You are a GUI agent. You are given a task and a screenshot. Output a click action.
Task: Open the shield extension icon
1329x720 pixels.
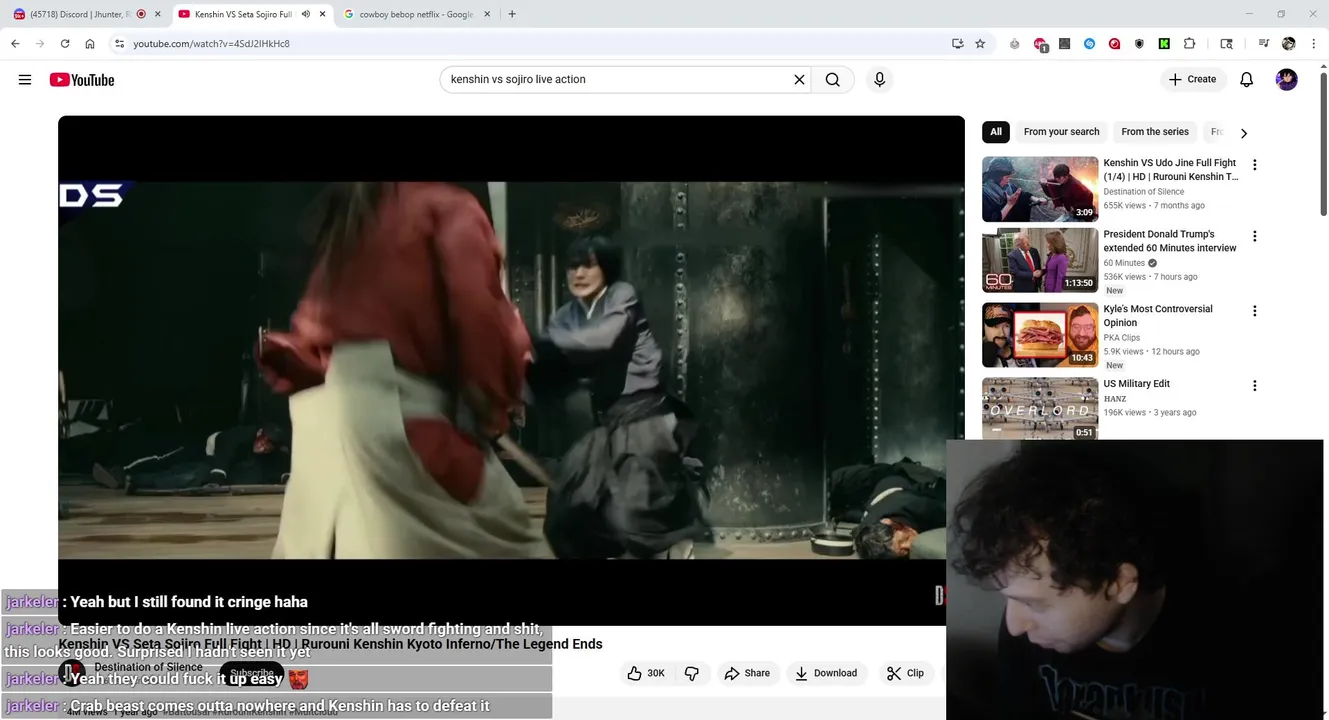tap(1139, 44)
